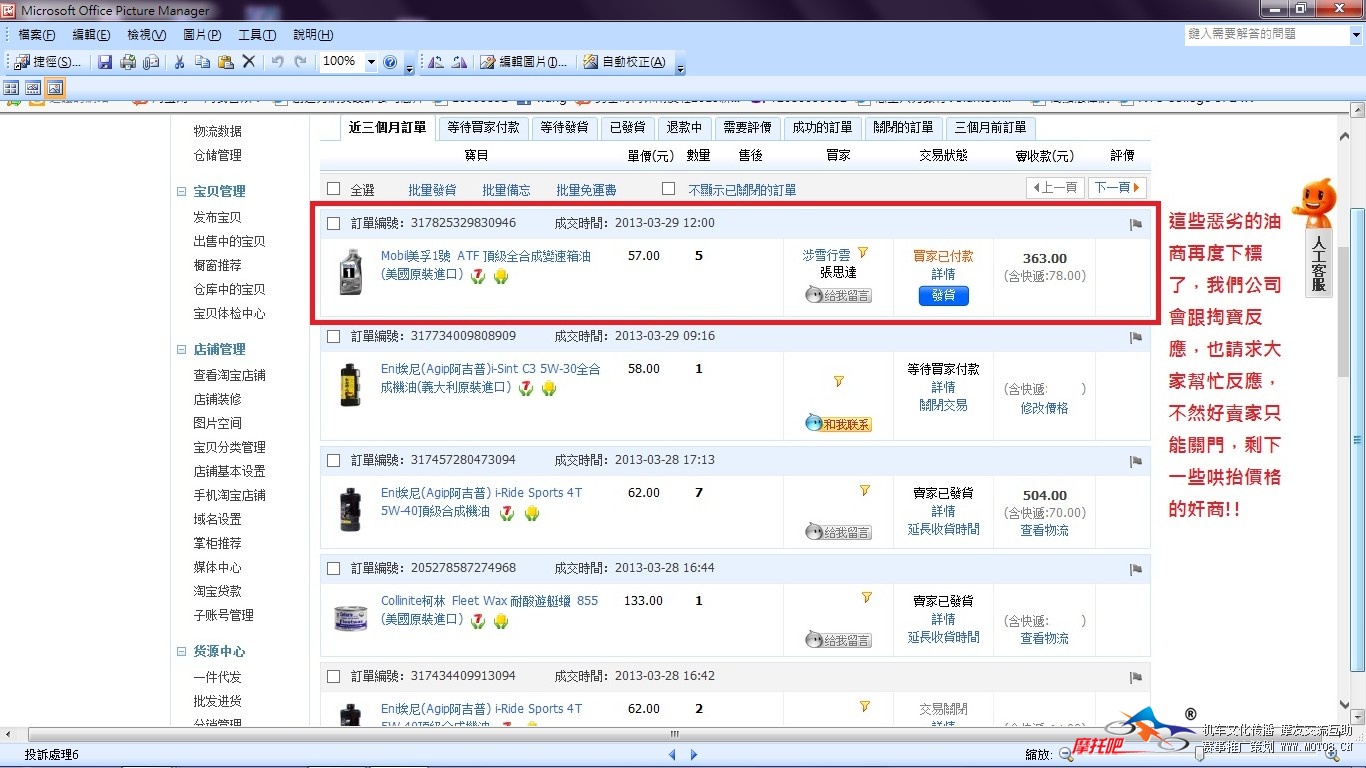This screenshot has width=1366, height=768.
Task: Tick checkbox for order 205278587274968
Action: point(334,568)
